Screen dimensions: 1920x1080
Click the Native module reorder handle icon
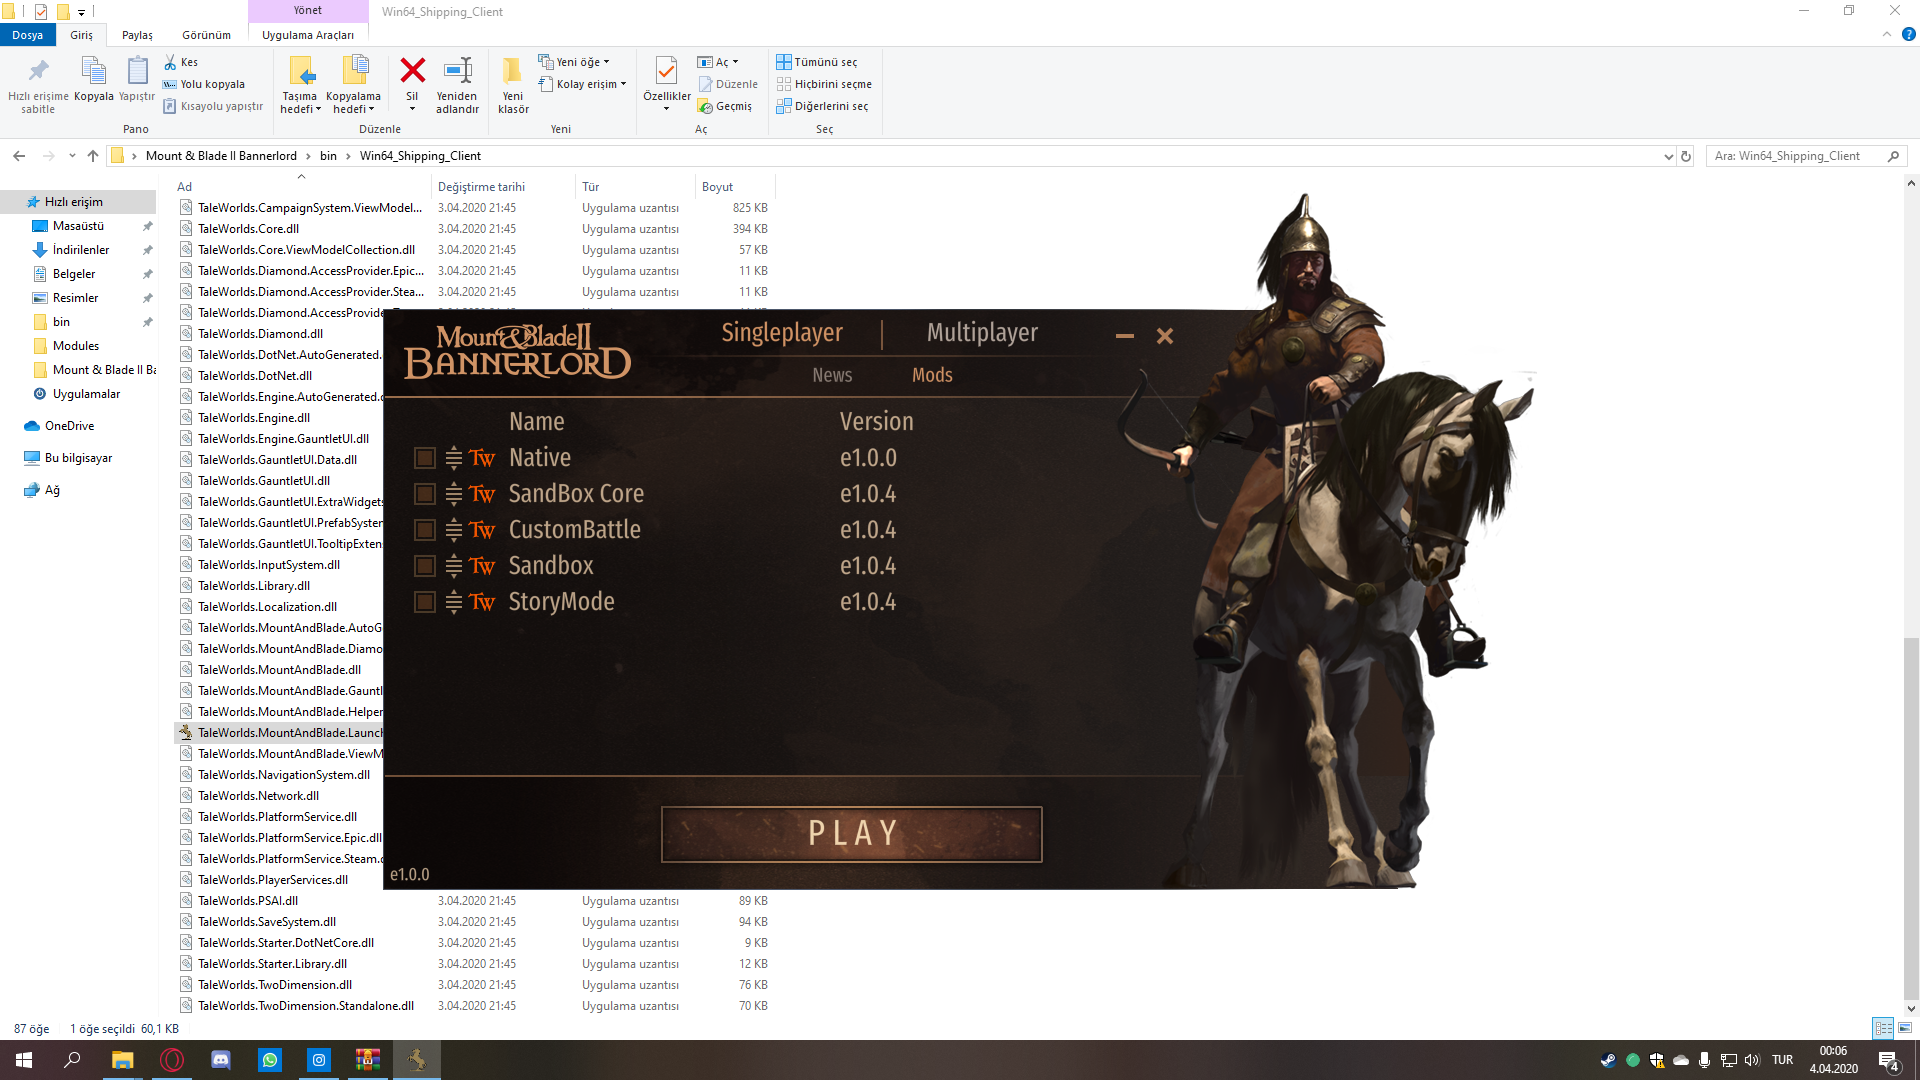tap(453, 458)
